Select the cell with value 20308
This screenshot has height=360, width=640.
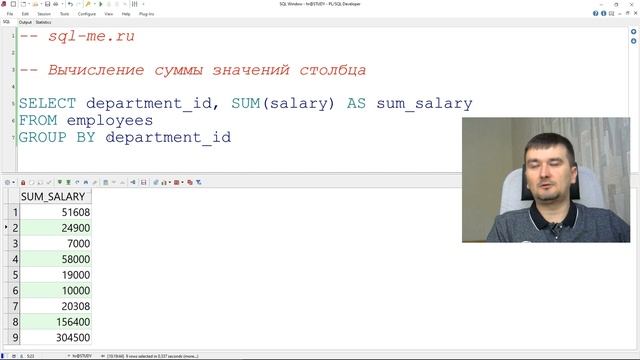56,306
